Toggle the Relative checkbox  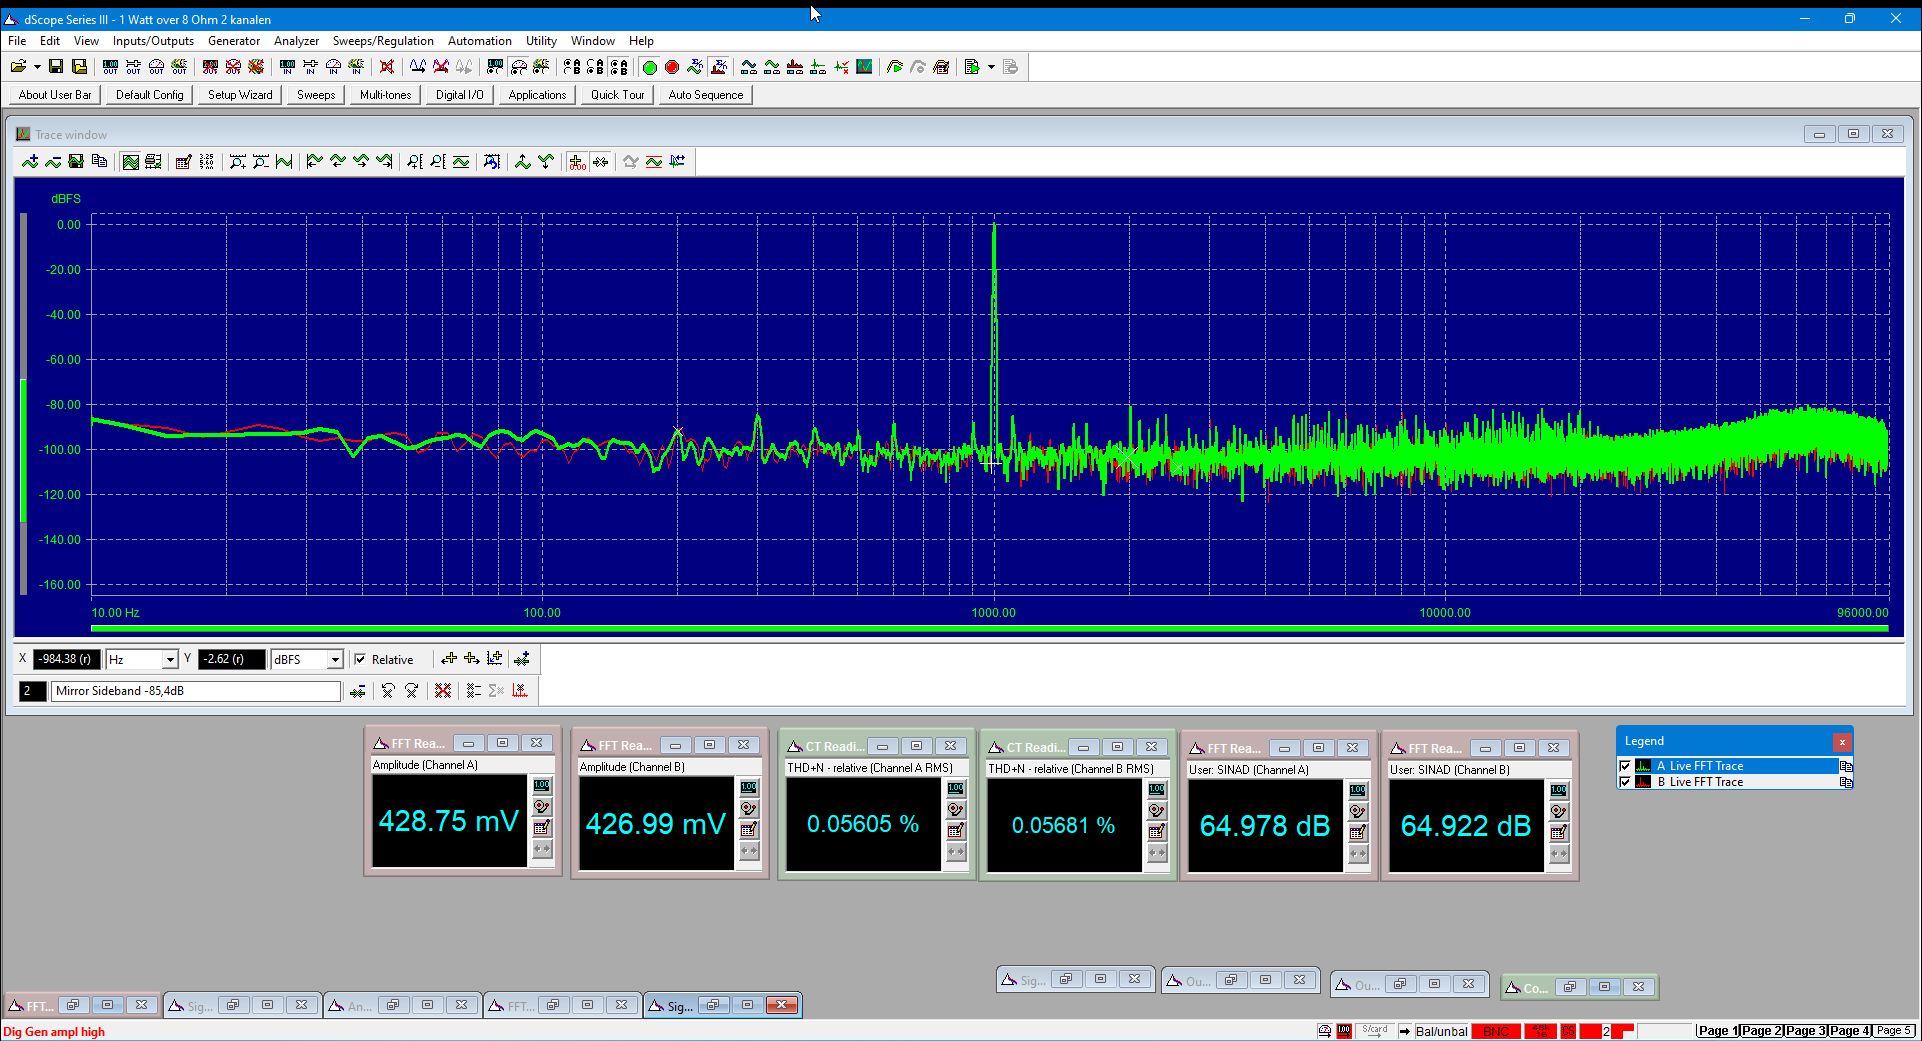coord(360,659)
